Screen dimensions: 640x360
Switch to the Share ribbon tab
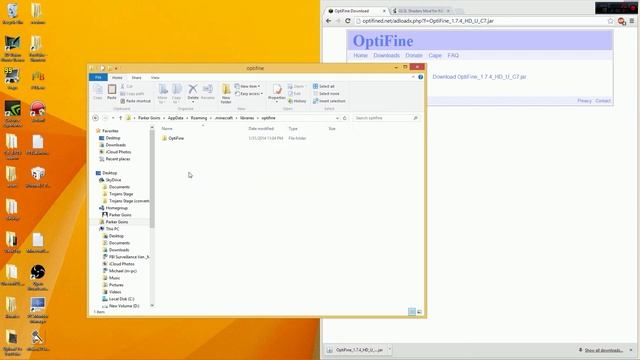tap(136, 78)
